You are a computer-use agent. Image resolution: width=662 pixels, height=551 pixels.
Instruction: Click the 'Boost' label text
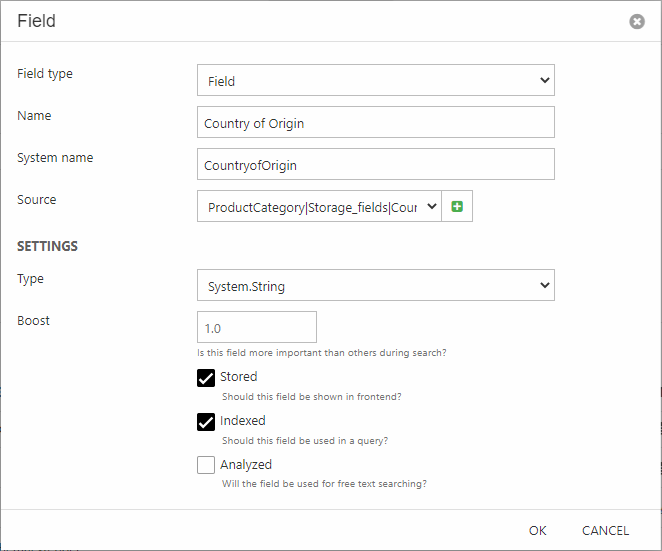33,321
